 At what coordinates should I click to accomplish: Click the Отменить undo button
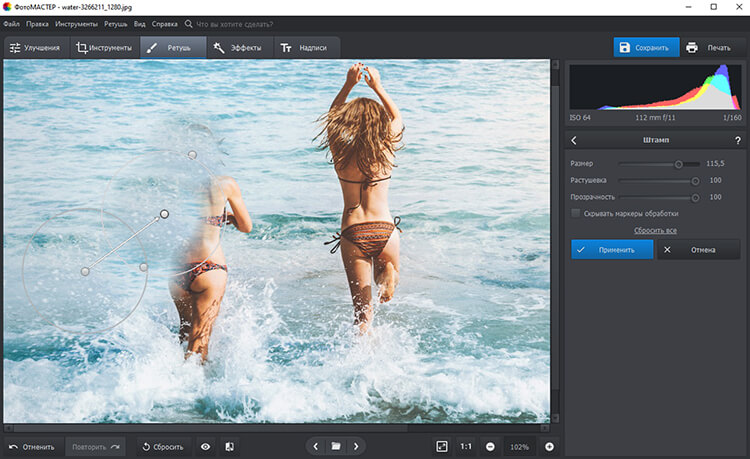(x=32, y=447)
